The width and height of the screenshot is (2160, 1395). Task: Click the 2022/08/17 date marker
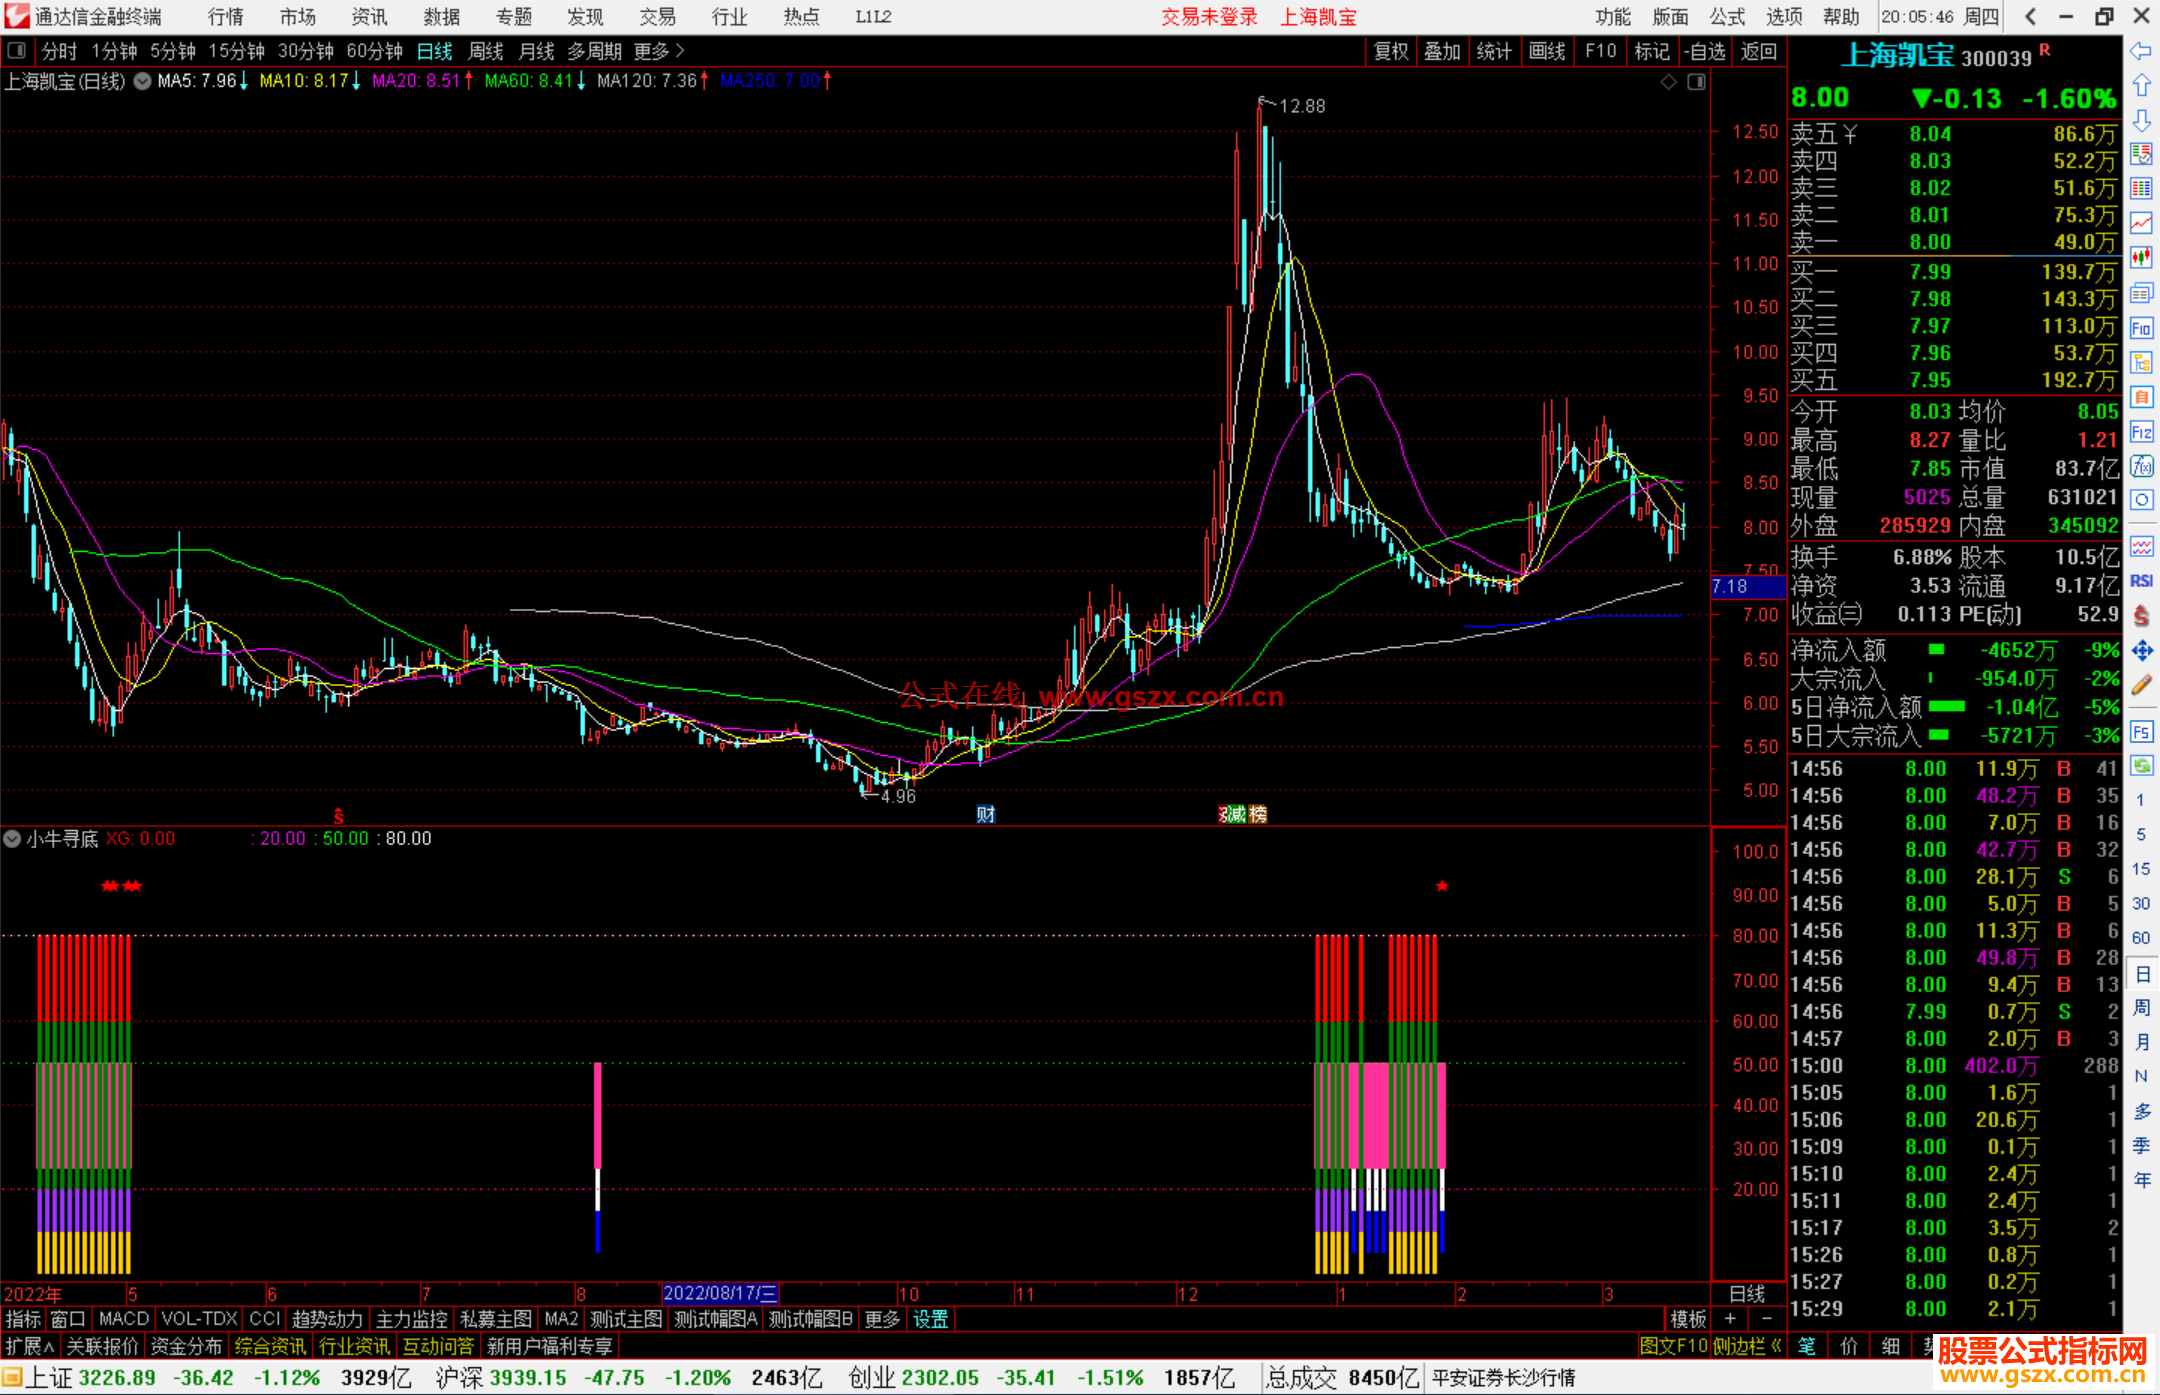click(x=719, y=1293)
